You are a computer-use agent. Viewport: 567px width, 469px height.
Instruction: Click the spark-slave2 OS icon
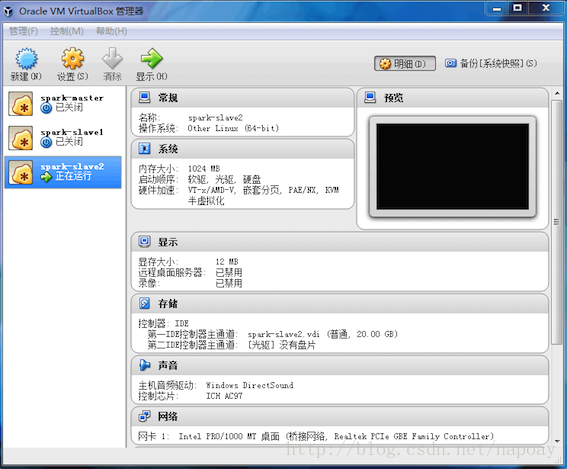[x=21, y=172]
